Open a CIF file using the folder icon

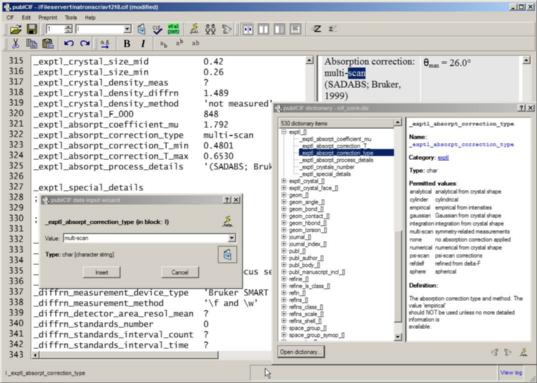(15, 29)
